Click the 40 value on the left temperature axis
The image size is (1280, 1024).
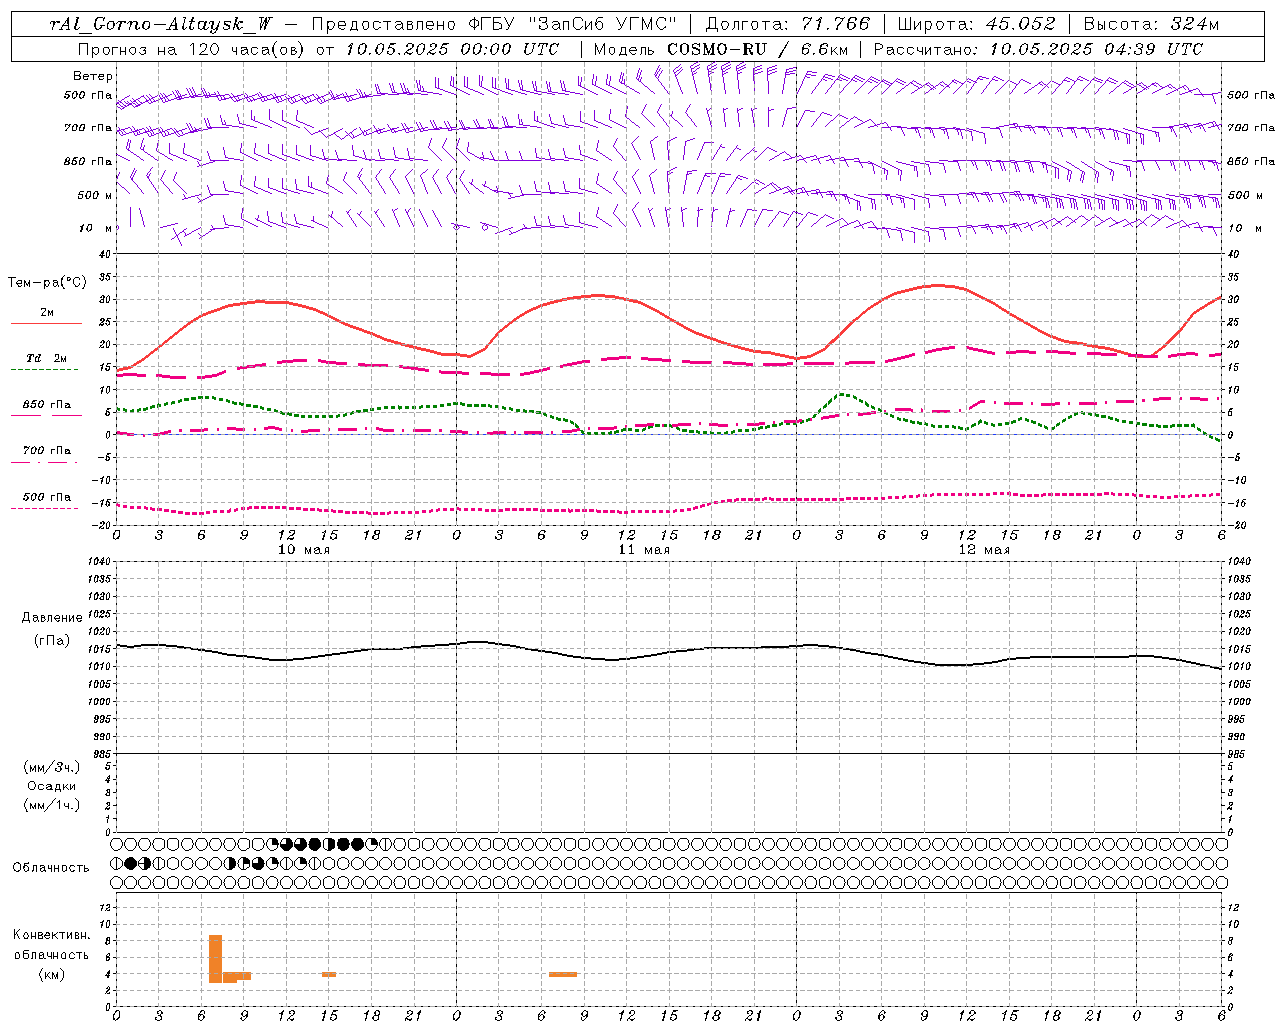tap(106, 255)
